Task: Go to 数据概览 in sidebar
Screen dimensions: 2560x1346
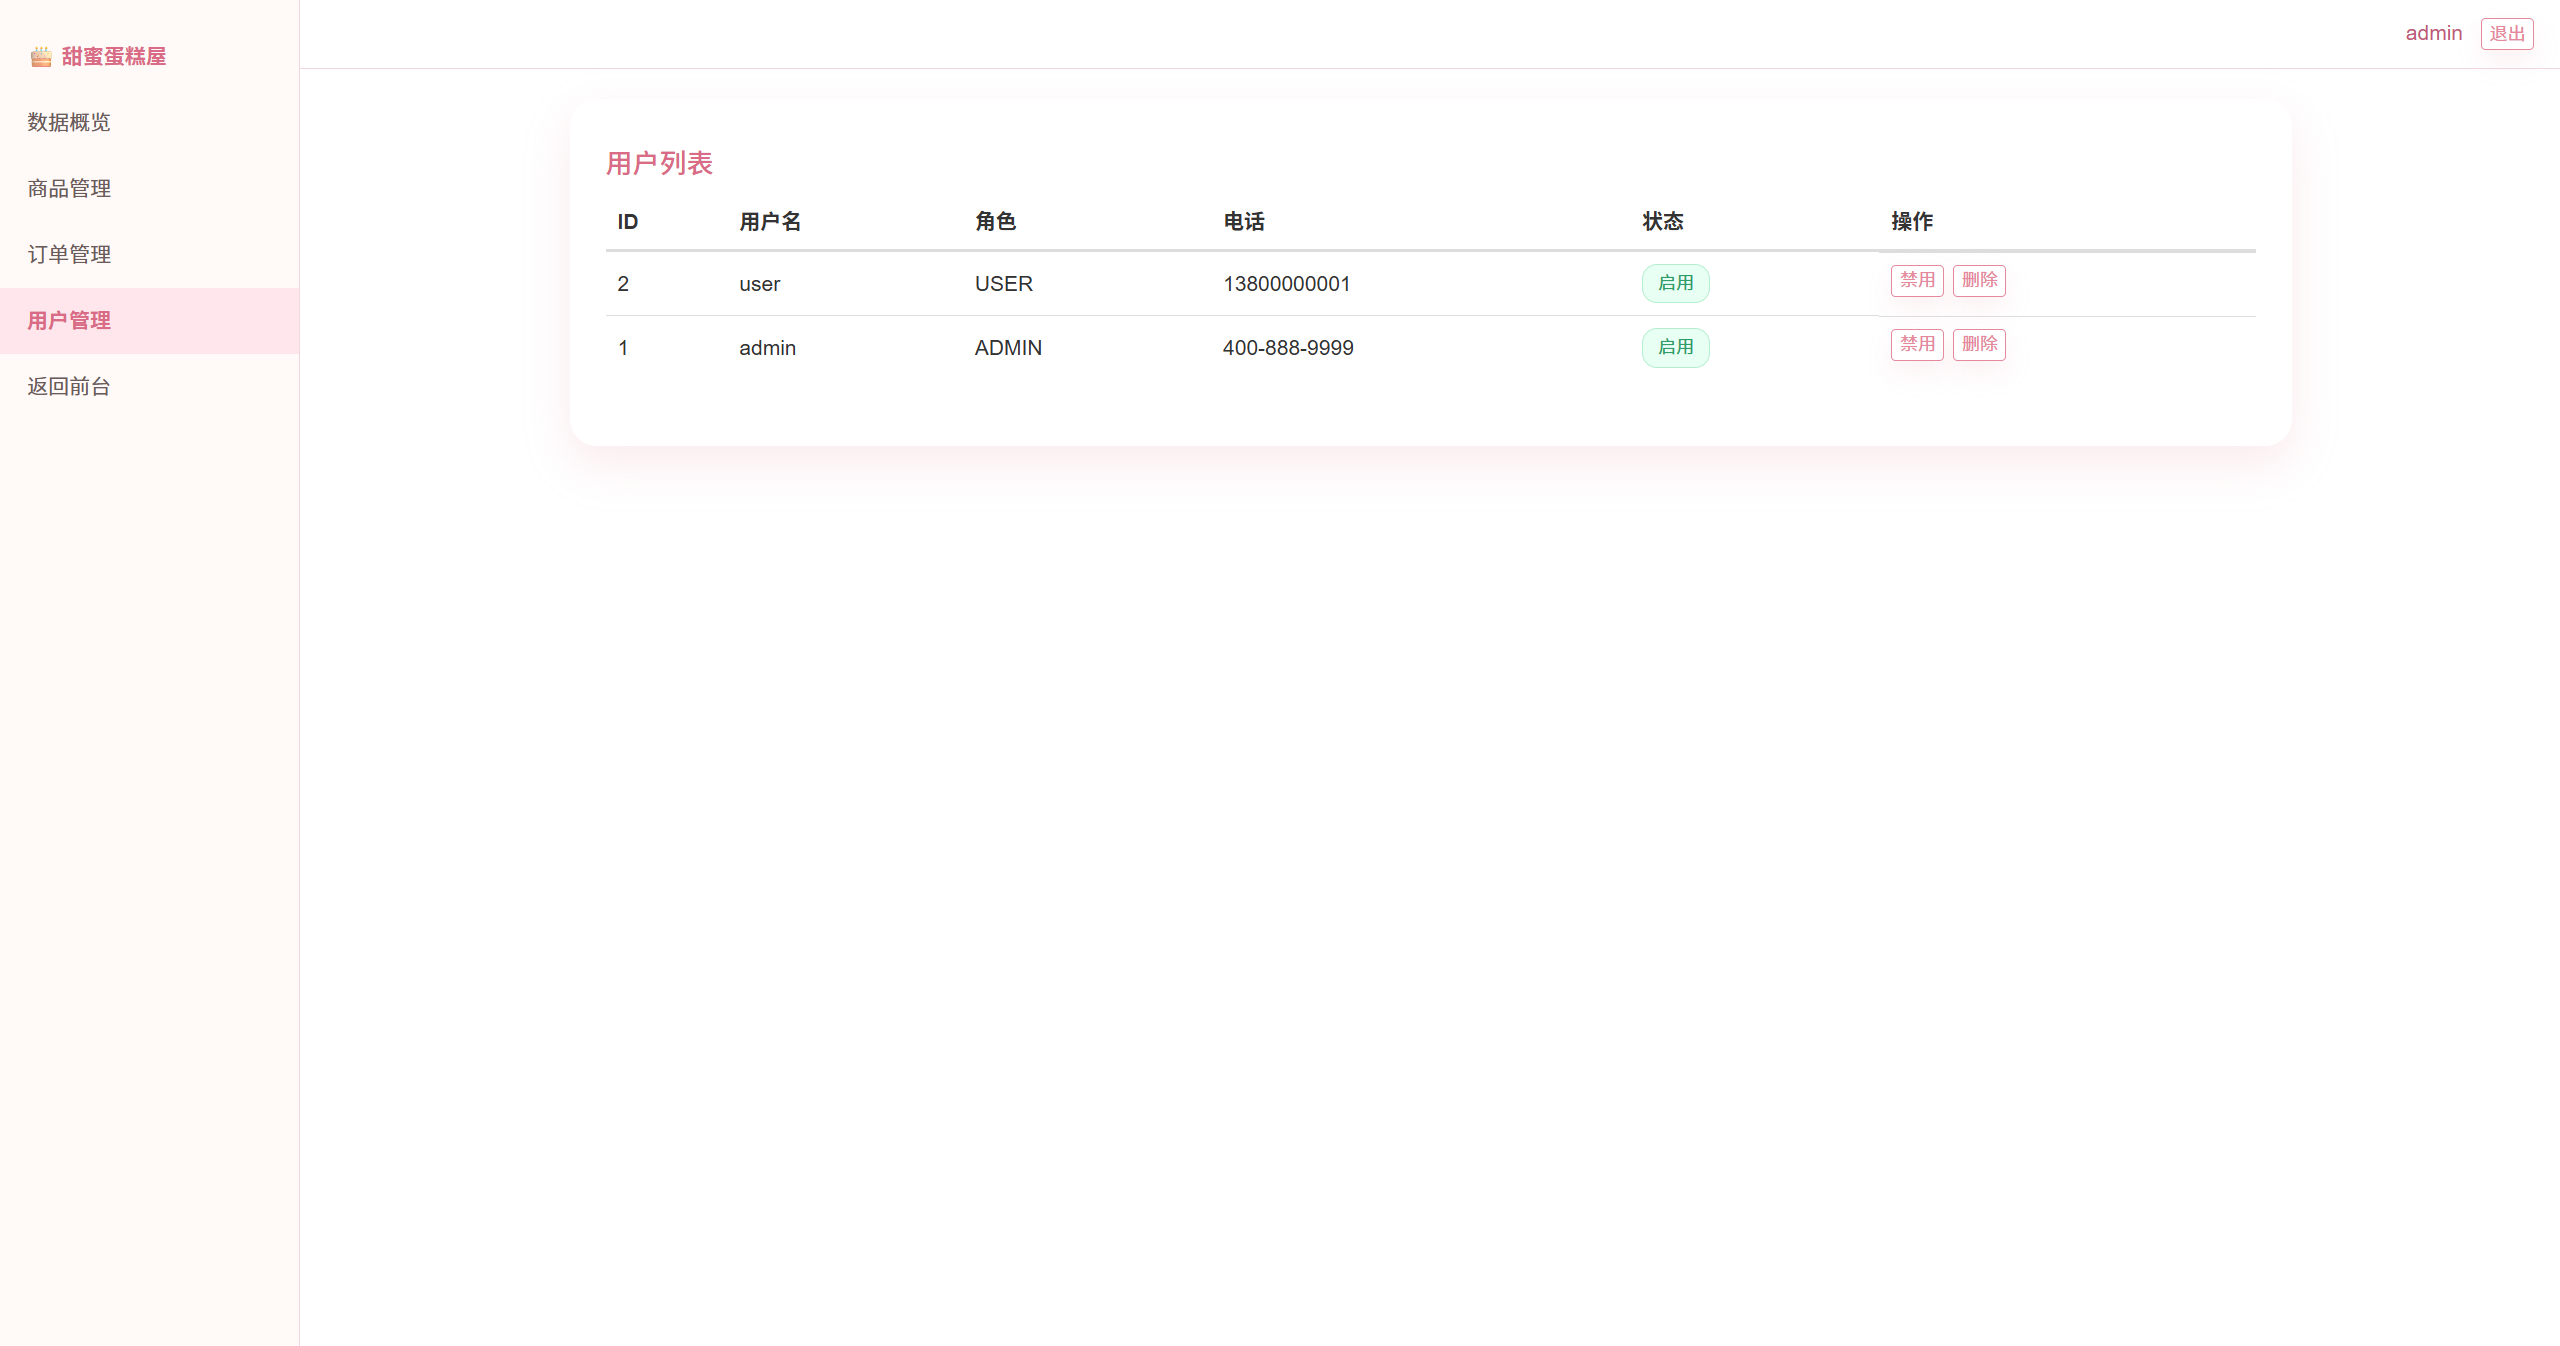Action: (x=69, y=122)
